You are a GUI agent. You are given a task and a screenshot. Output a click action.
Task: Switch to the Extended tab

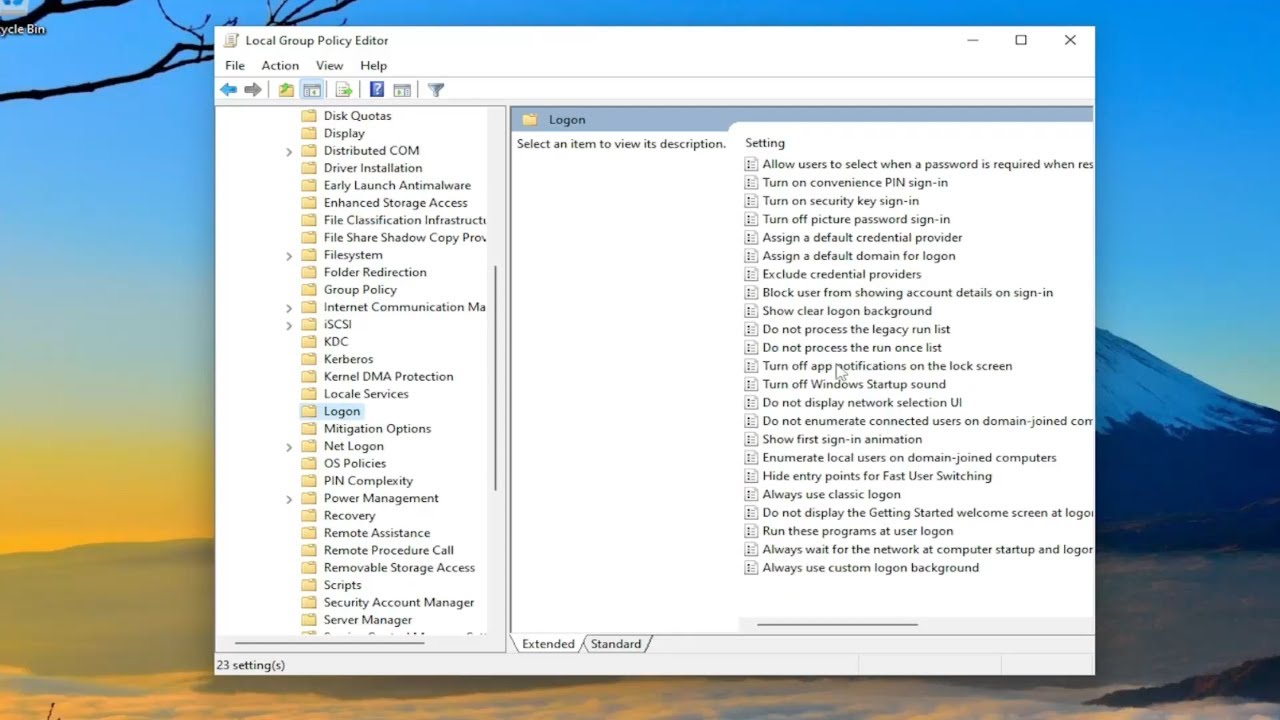coord(548,644)
